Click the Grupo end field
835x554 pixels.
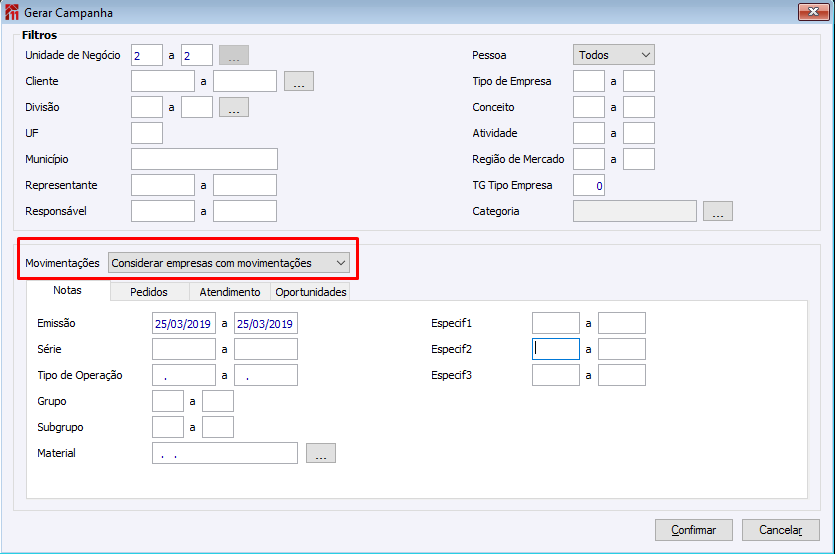coord(218,401)
